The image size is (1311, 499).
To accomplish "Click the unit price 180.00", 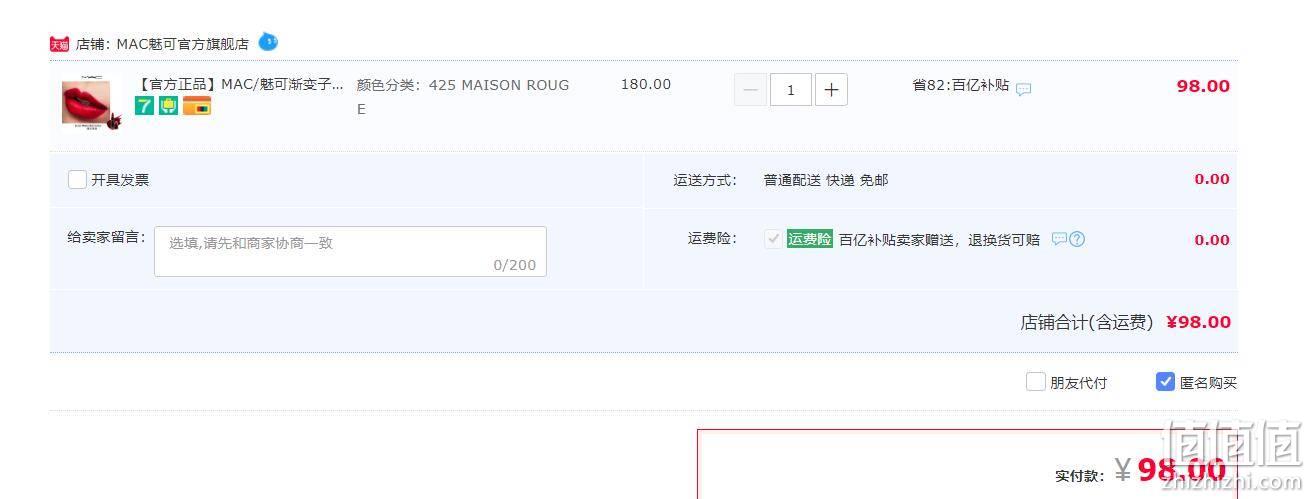I will pyautogui.click(x=646, y=84).
